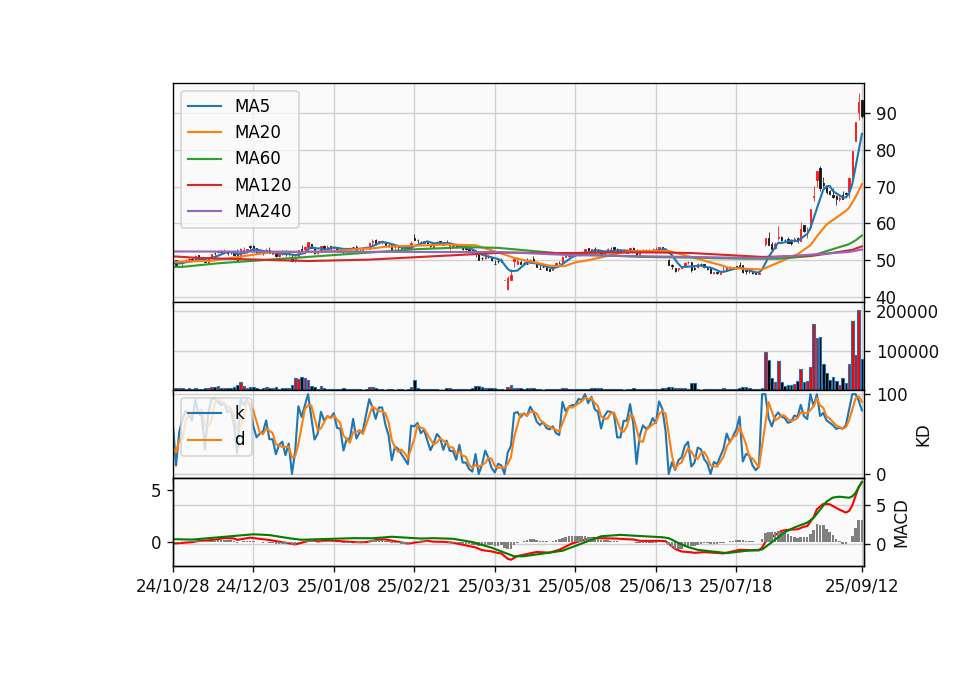Click the green MA60 legend line
The height and width of the screenshot is (690, 960).
204,159
